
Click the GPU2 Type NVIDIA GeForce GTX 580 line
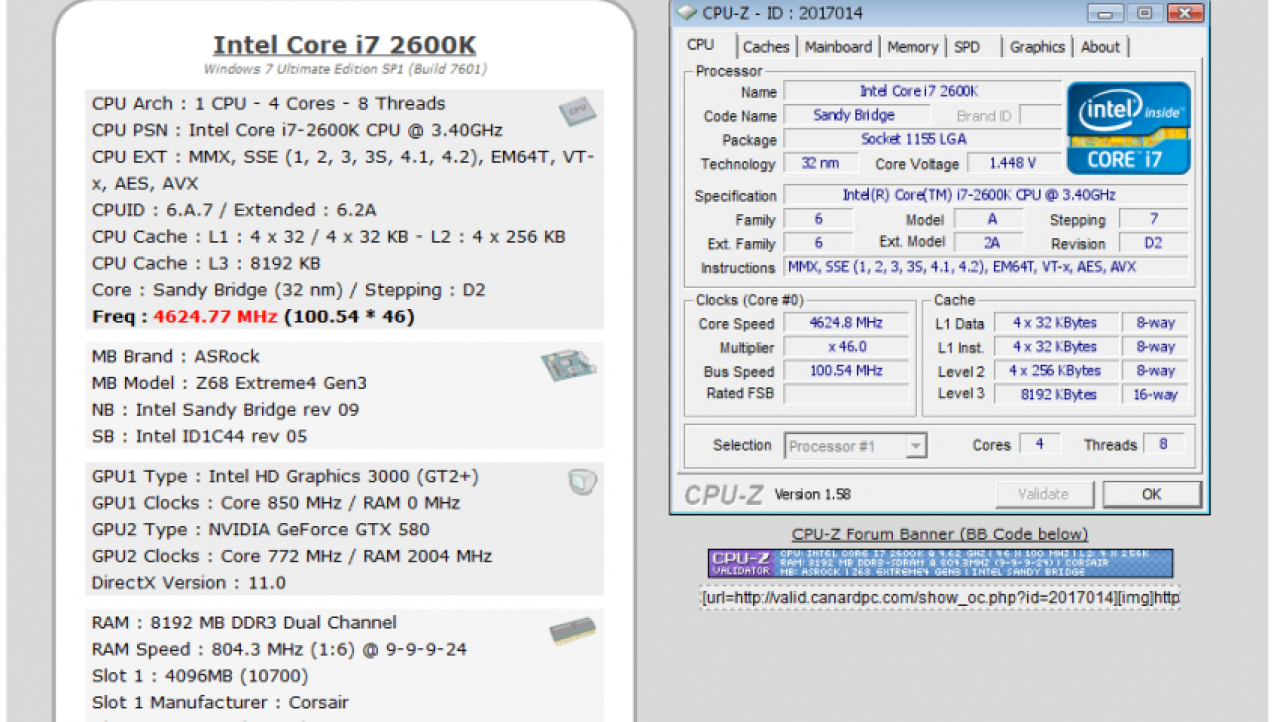261,530
